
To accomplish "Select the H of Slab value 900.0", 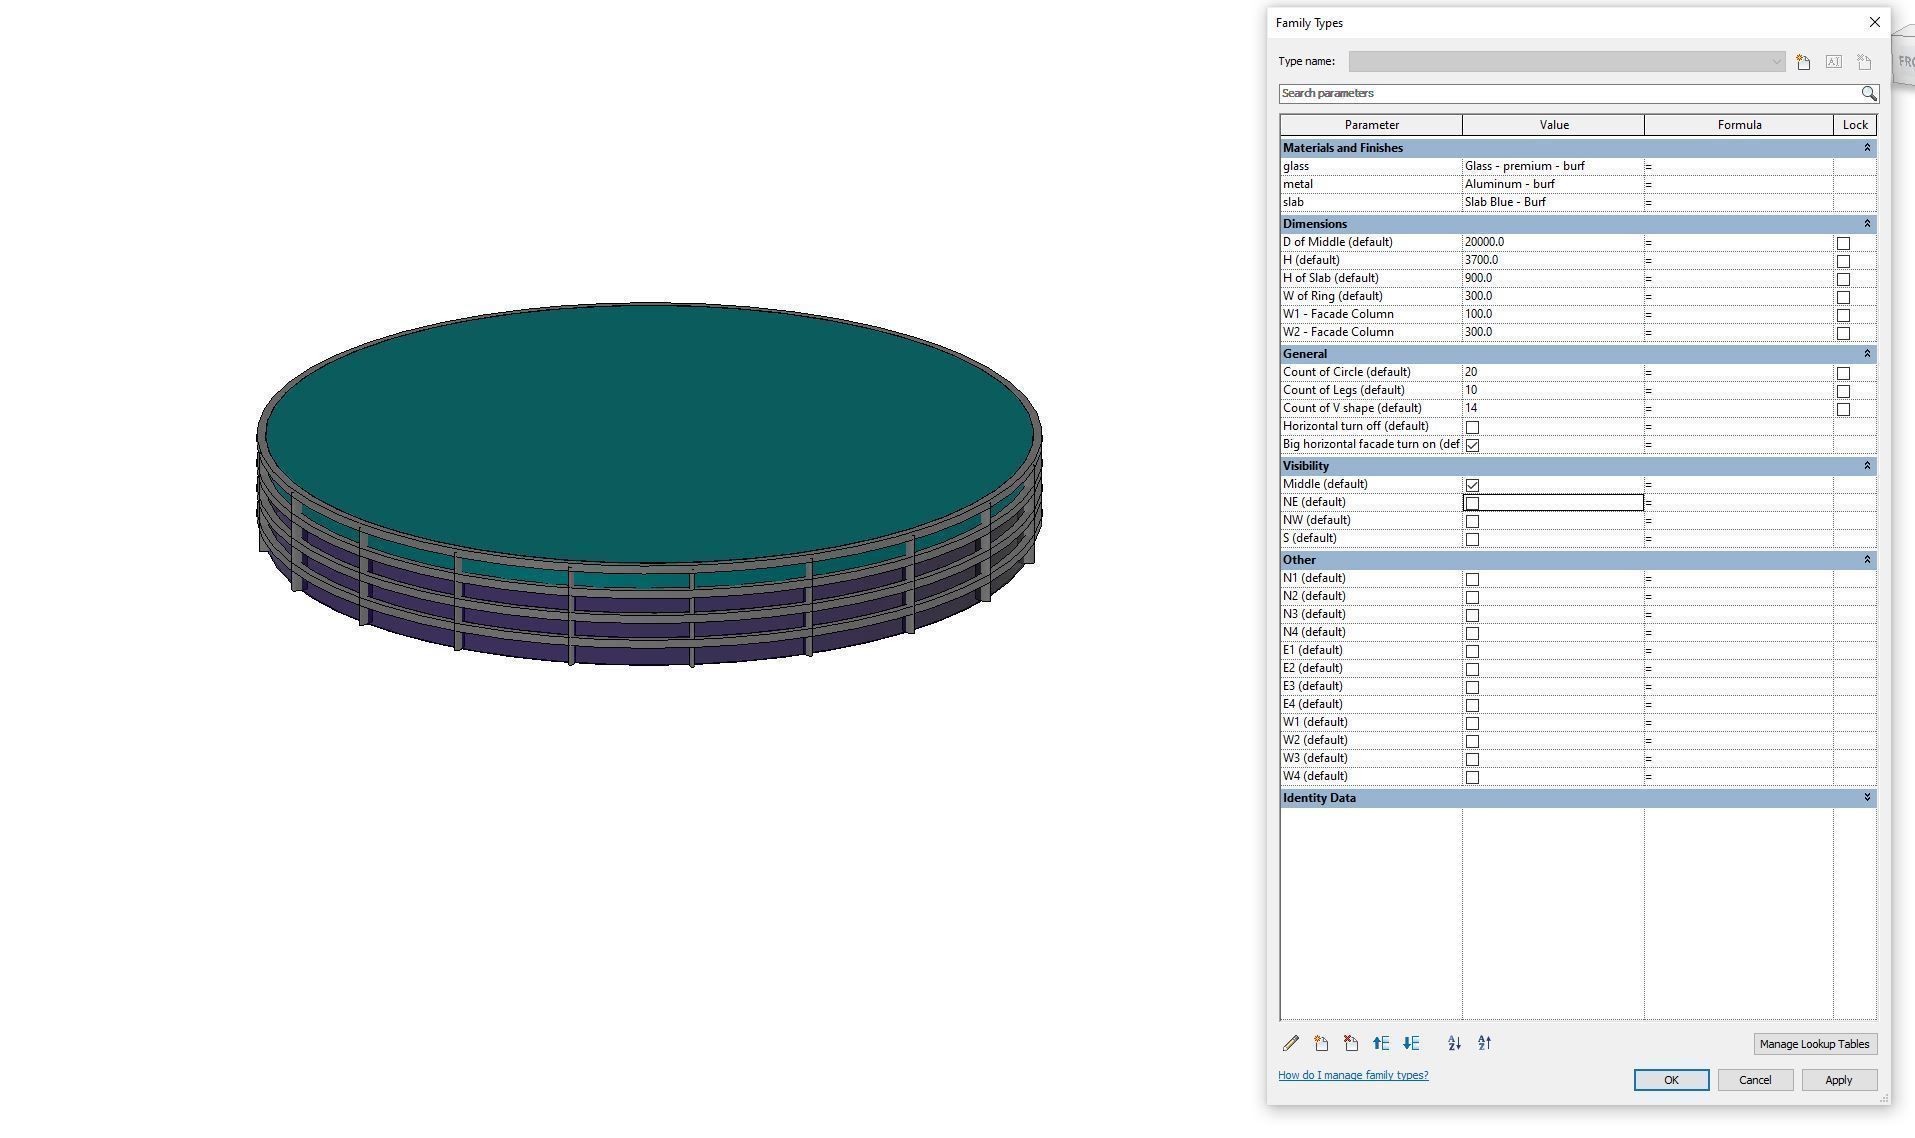I will (x=1553, y=278).
